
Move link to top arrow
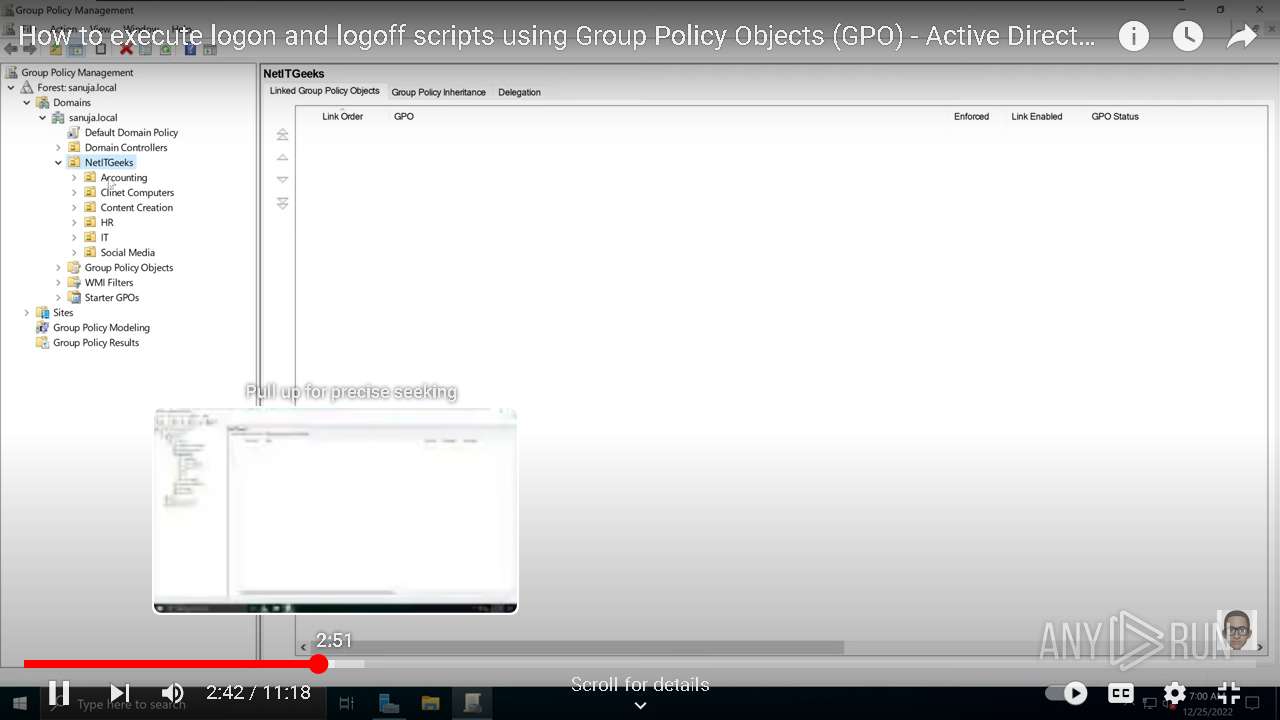[282, 135]
